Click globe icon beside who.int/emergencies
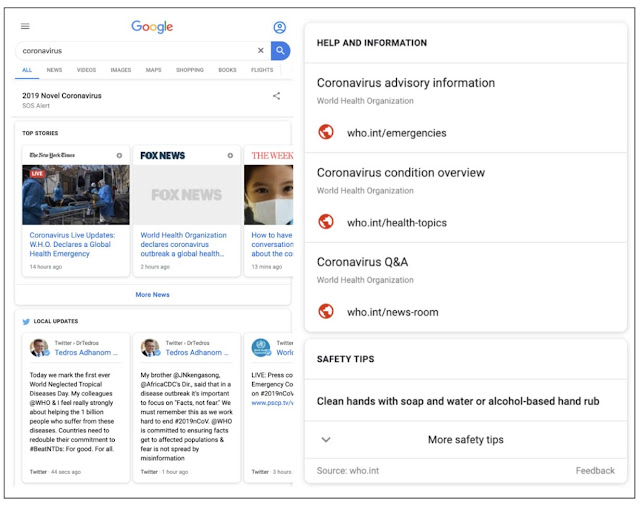The image size is (640, 505). 326,132
